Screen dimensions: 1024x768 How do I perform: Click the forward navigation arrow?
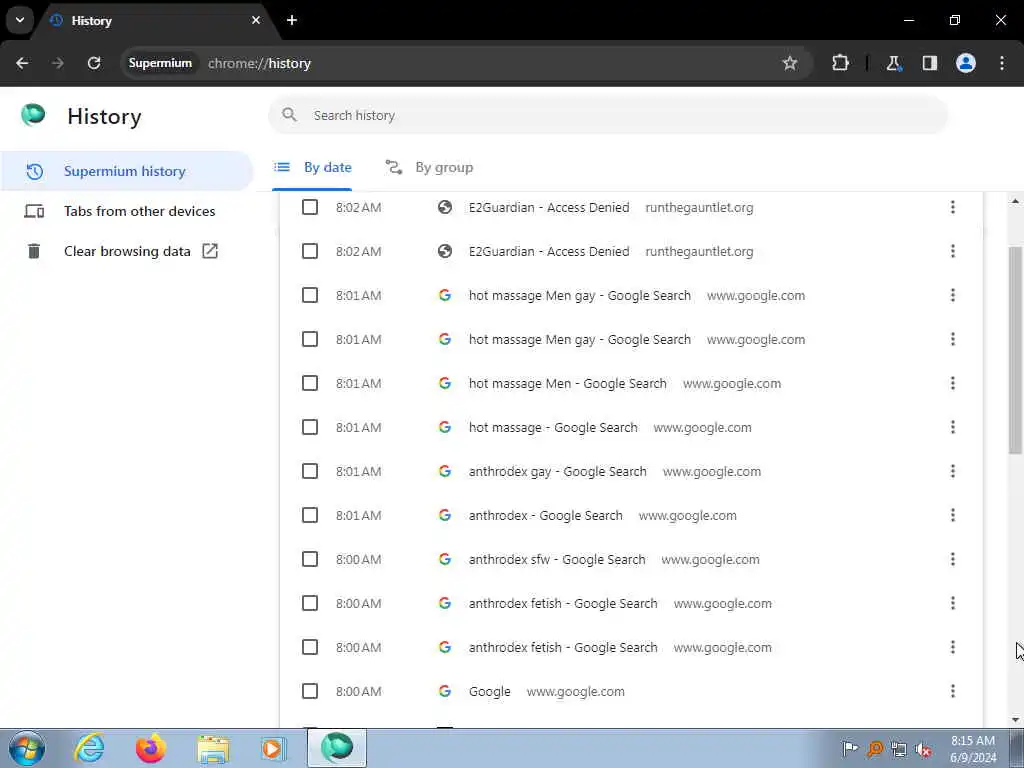(x=58, y=63)
